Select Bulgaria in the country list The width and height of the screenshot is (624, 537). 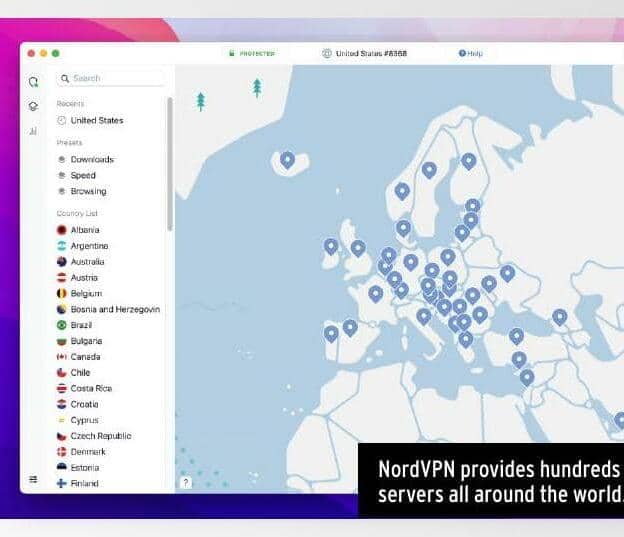coord(80,341)
